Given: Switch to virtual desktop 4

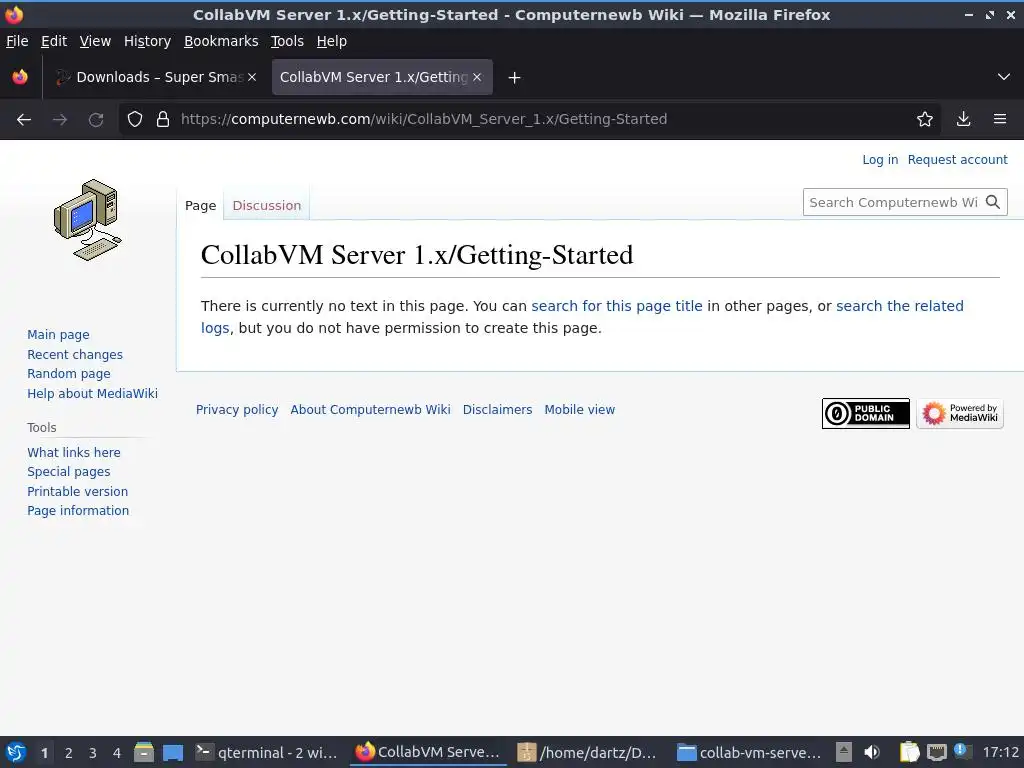Looking at the screenshot, I should [x=117, y=753].
